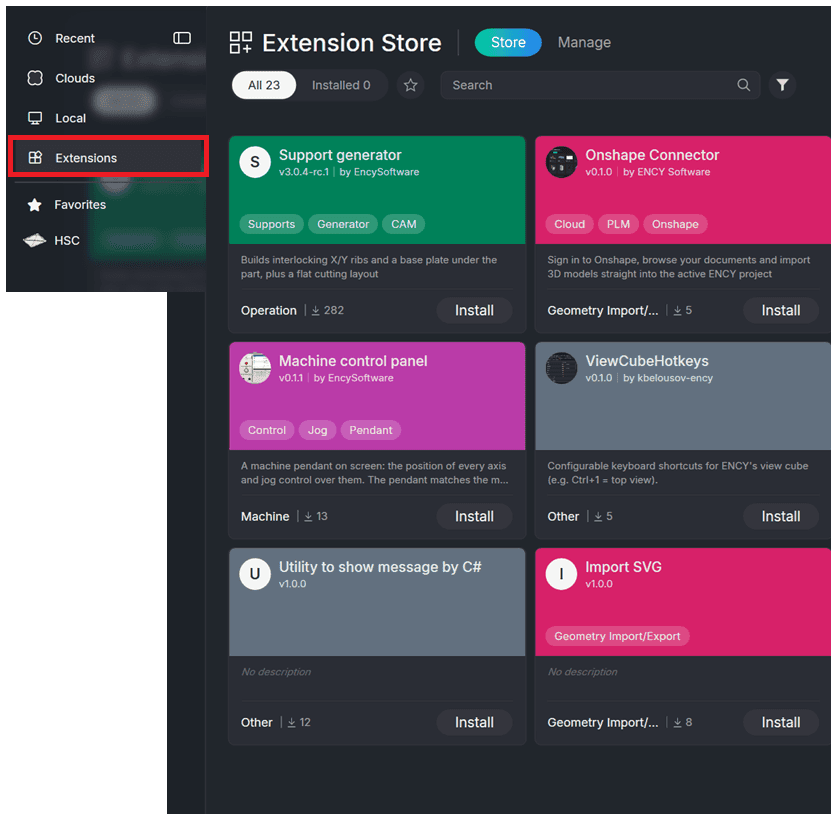Install the Machine control panel extension
Viewport: 836px width, 814px height.
click(x=475, y=516)
